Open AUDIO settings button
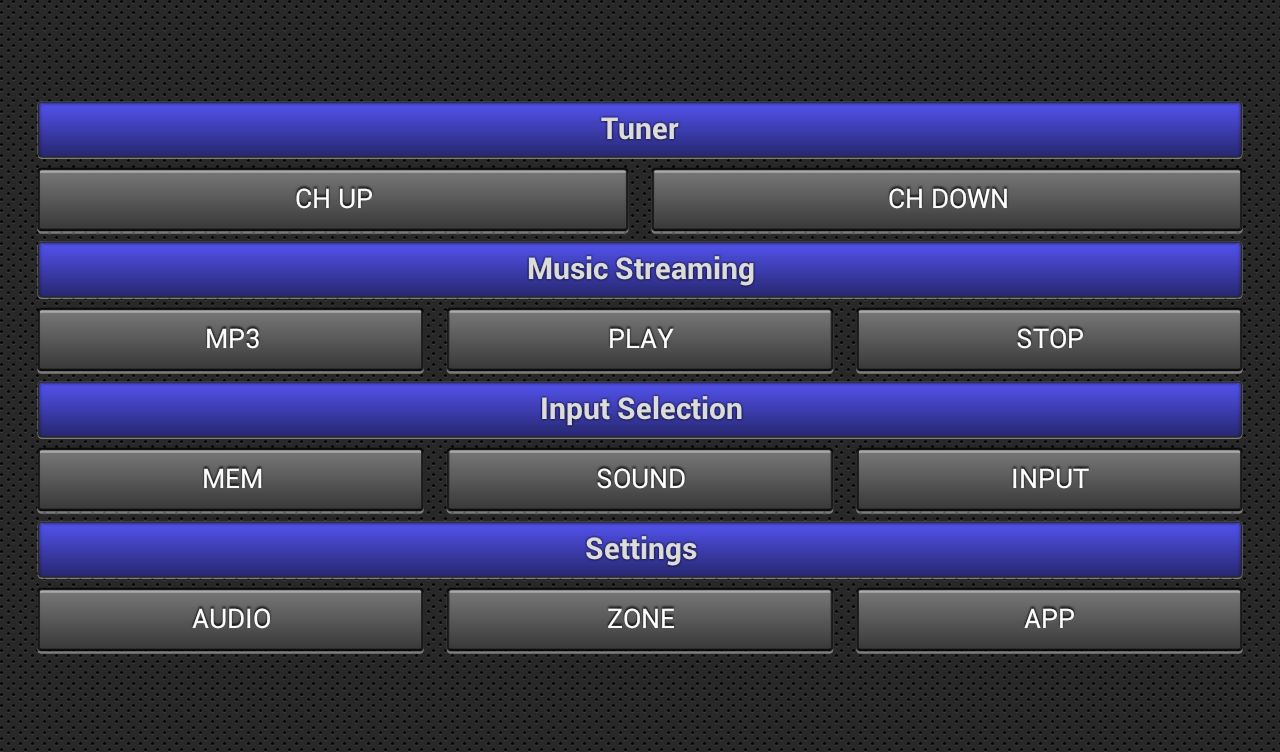1280x752 pixels. tap(231, 619)
